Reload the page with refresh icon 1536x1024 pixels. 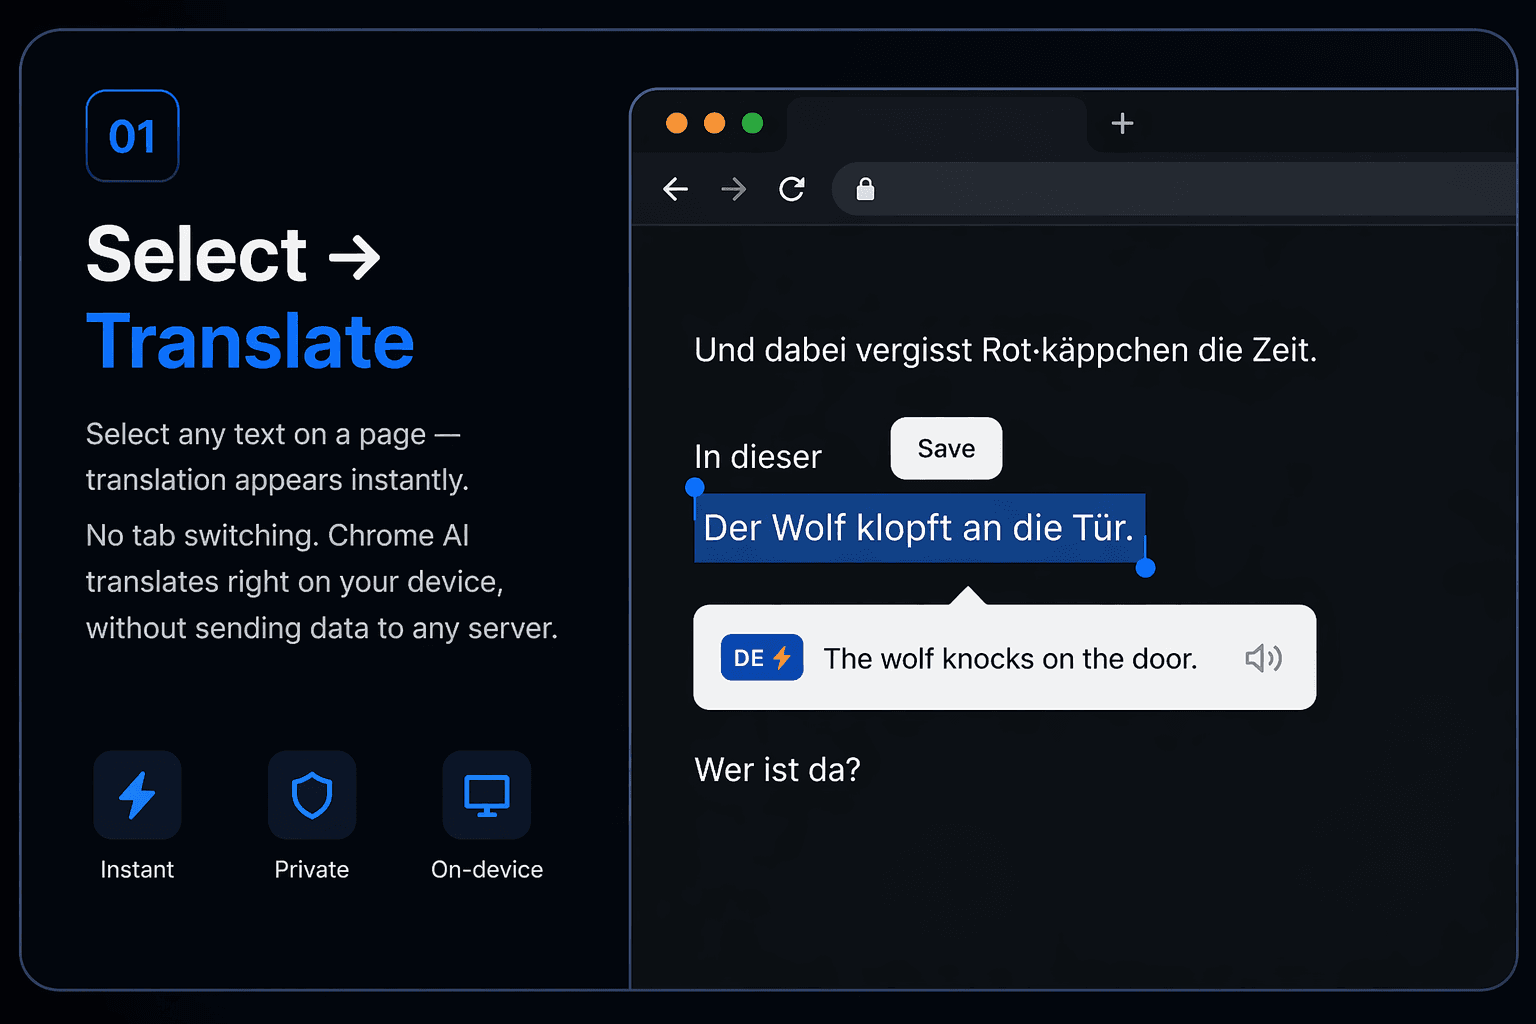[x=792, y=189]
